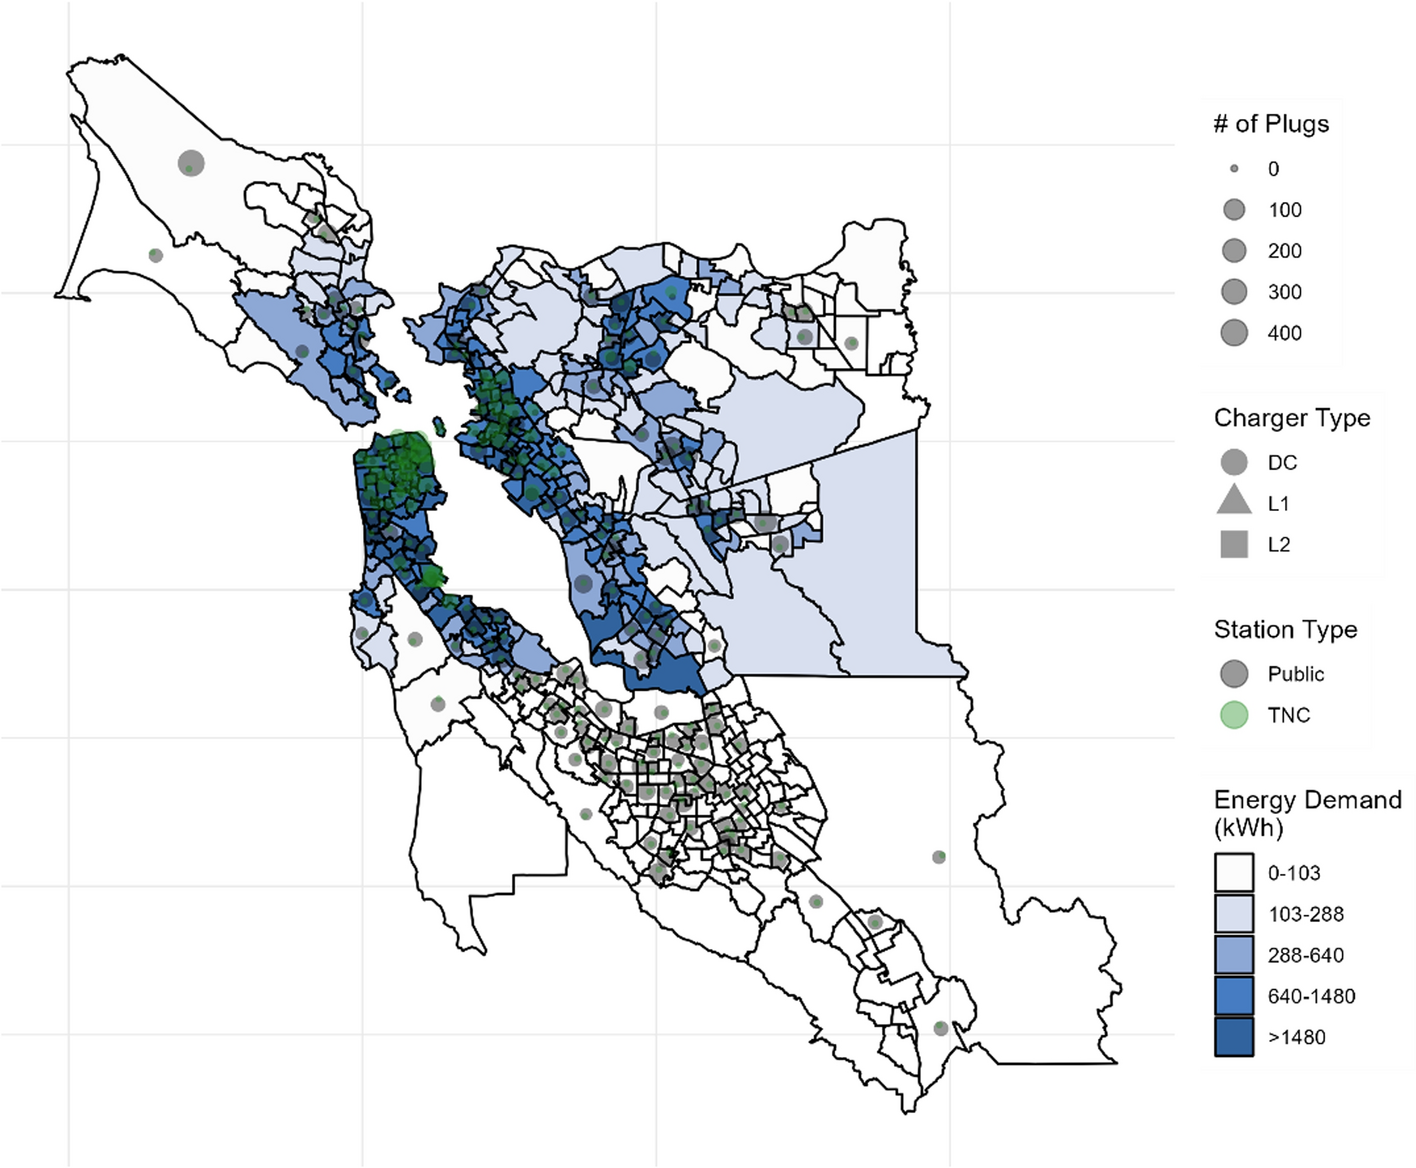Select the 100 plugs legend circle

coord(1234,210)
